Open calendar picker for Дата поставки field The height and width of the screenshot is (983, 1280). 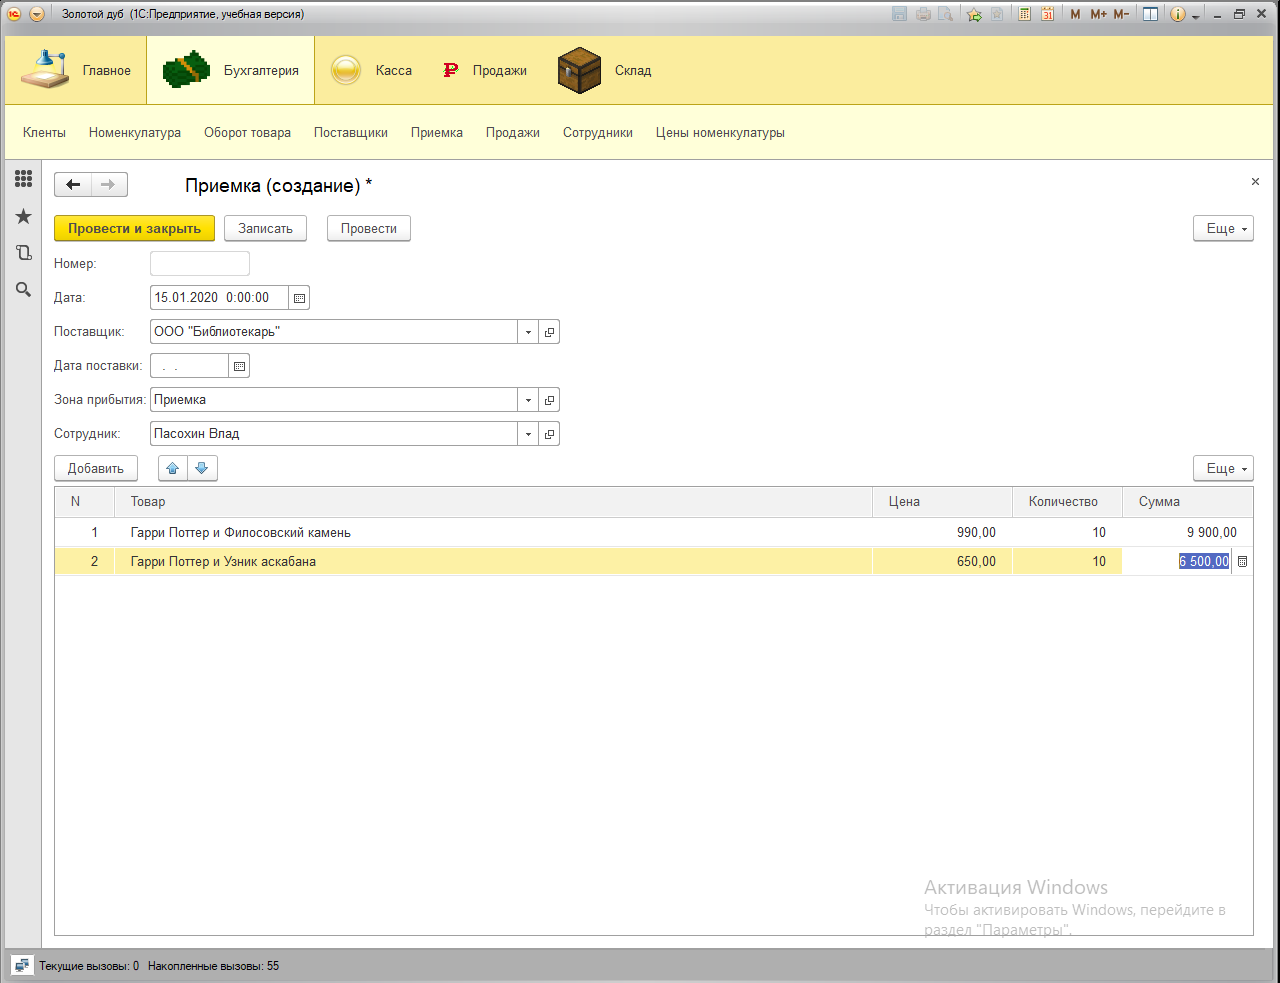[x=239, y=366]
